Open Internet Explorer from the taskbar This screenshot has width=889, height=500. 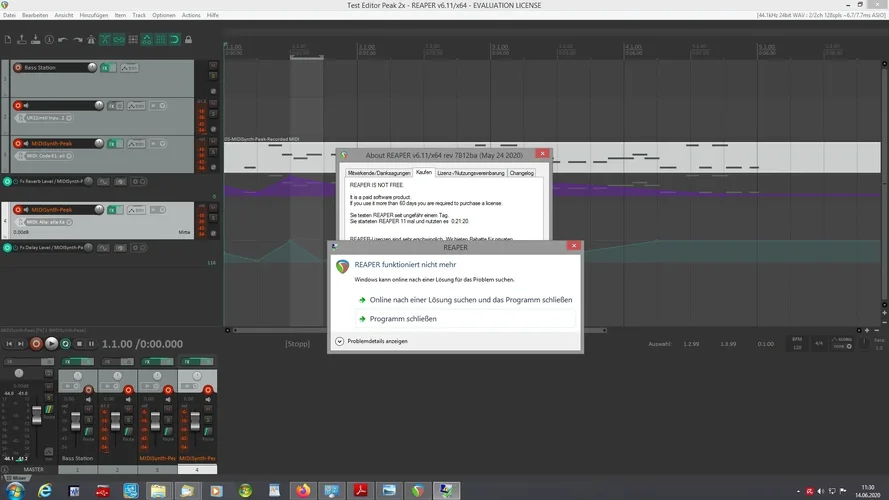pos(44,490)
